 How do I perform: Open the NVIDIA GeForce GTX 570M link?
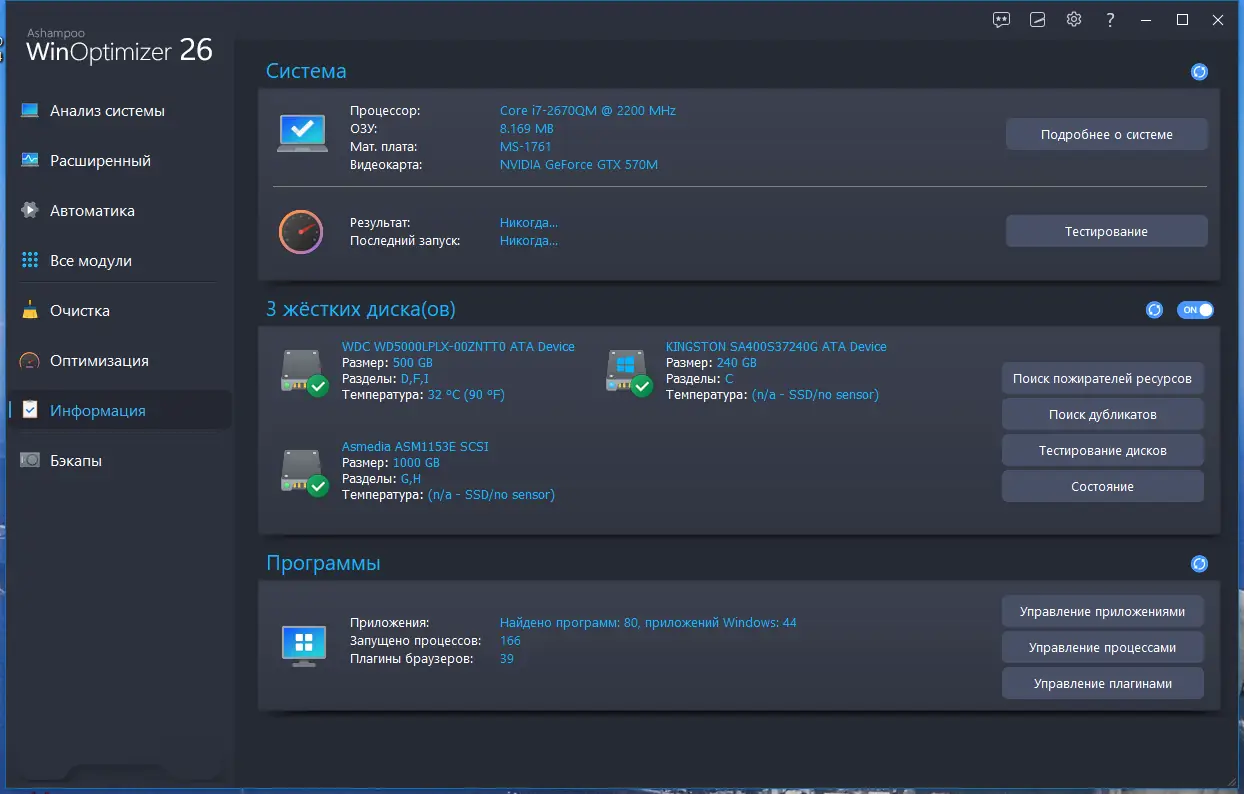click(x=577, y=164)
